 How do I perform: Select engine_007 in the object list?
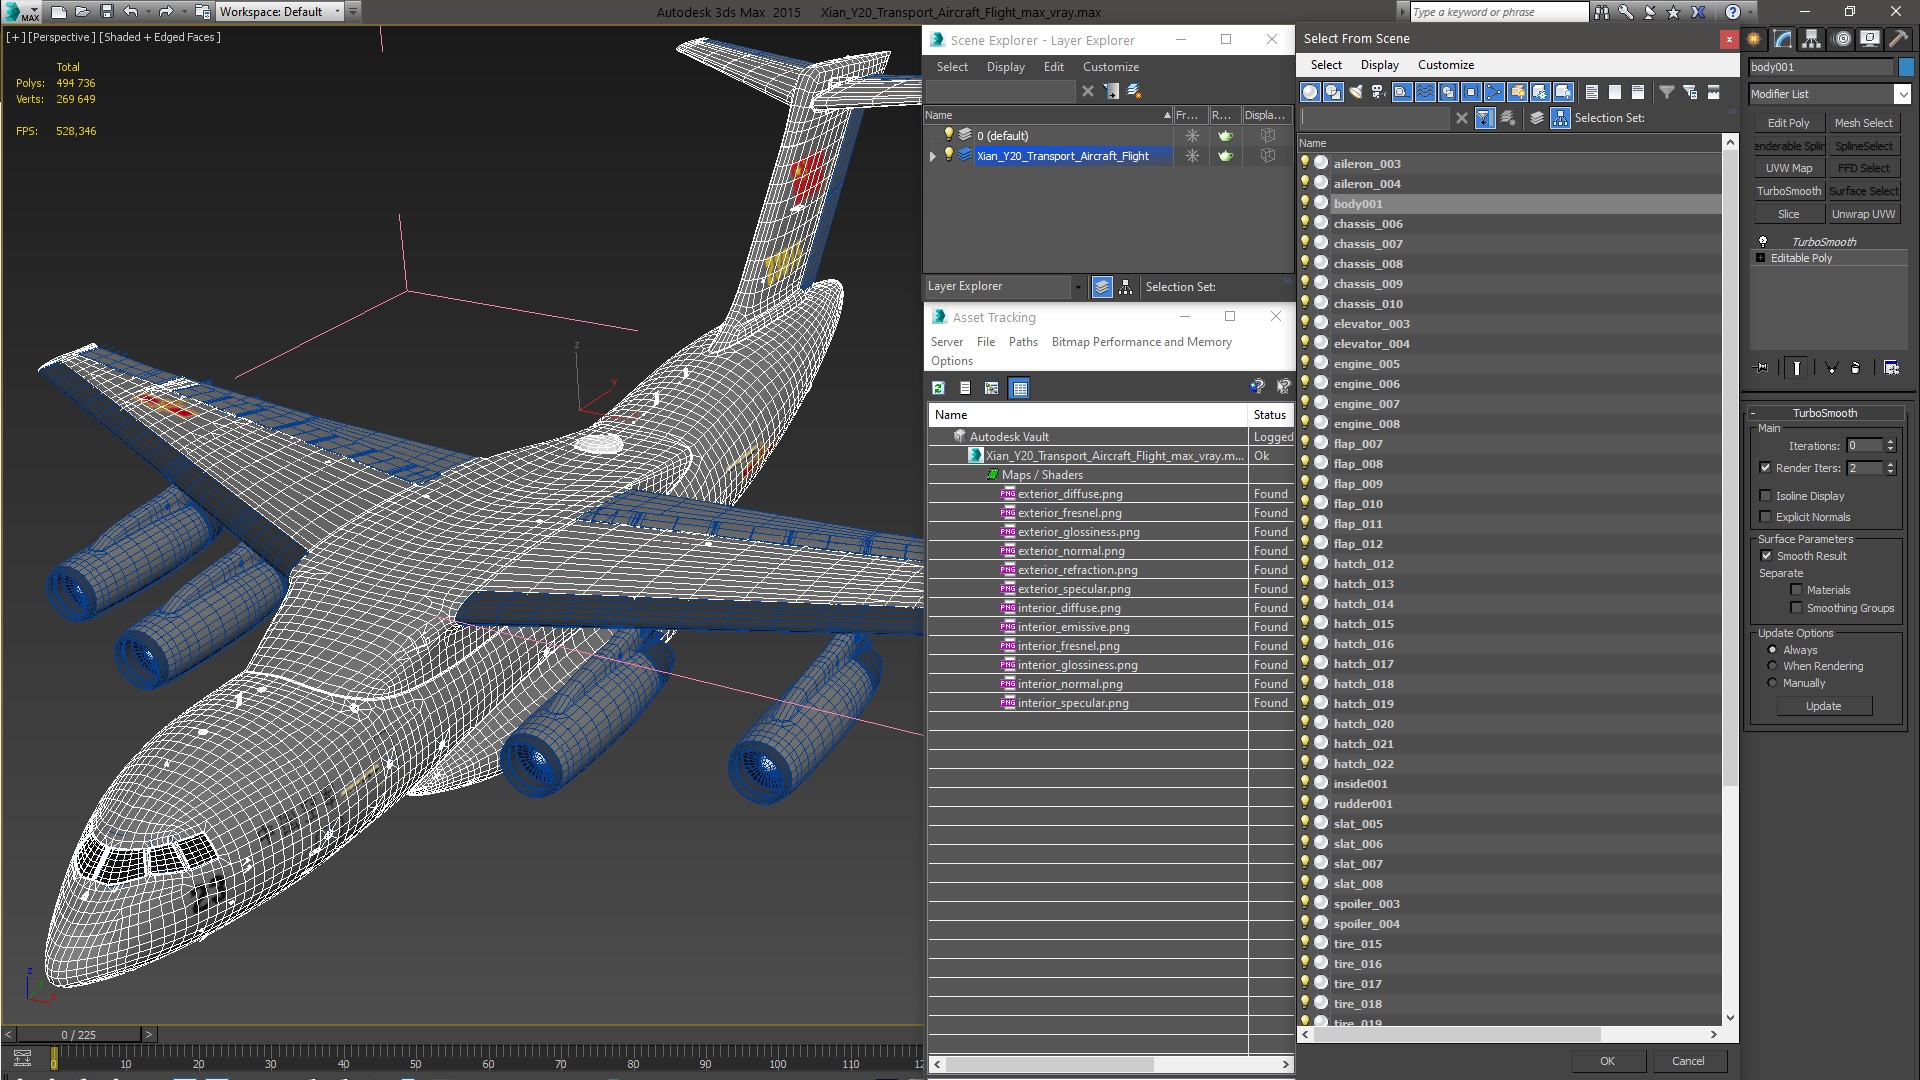[1366, 404]
